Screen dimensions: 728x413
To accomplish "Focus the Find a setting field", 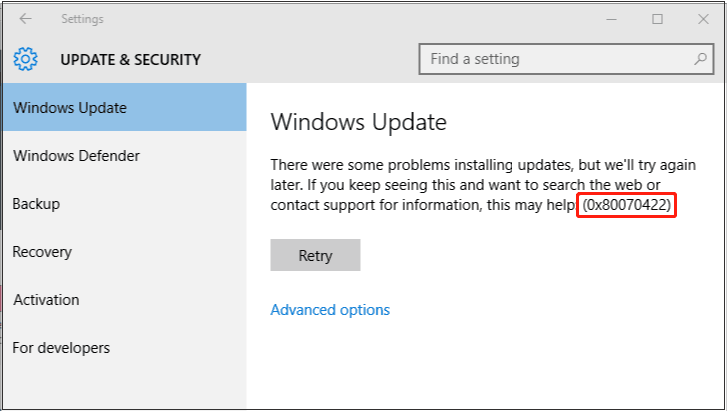I will [x=555, y=59].
